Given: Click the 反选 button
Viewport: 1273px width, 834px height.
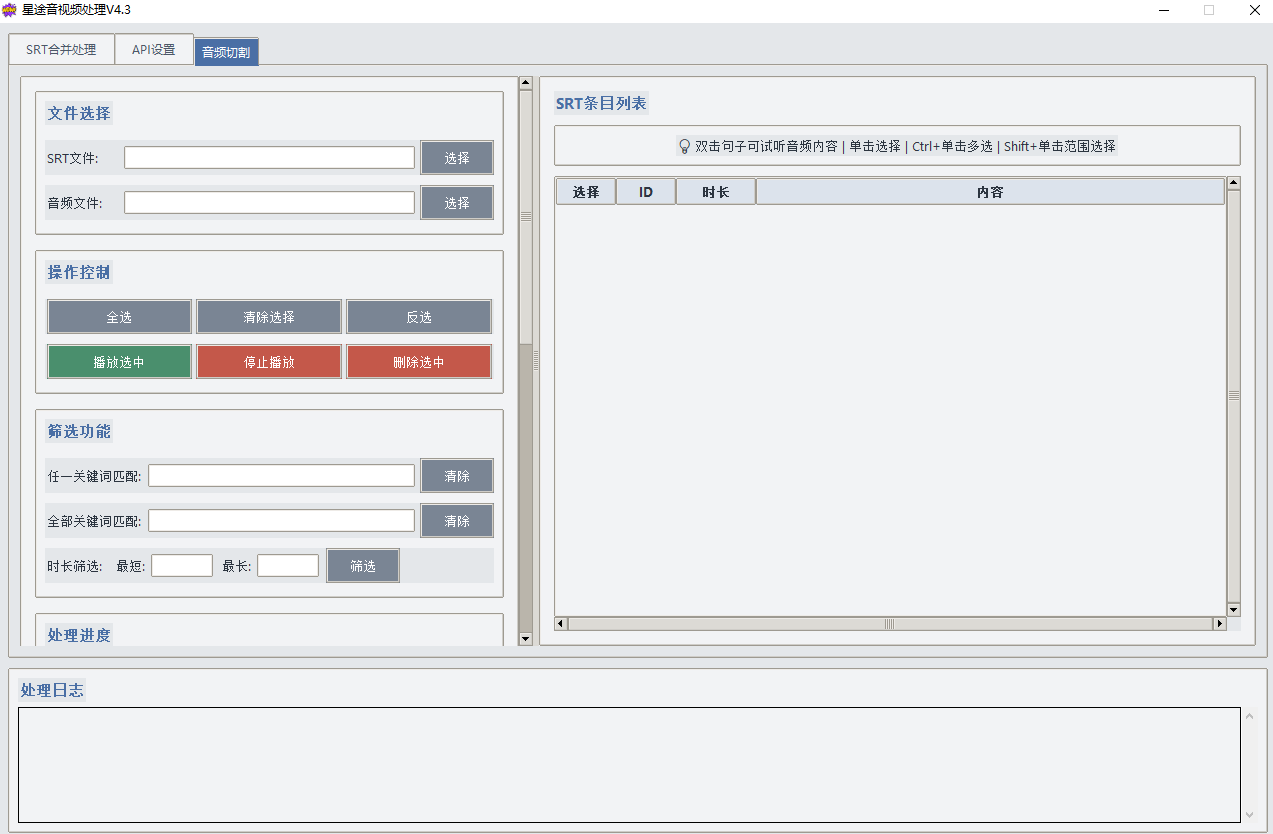Looking at the screenshot, I should (x=419, y=317).
